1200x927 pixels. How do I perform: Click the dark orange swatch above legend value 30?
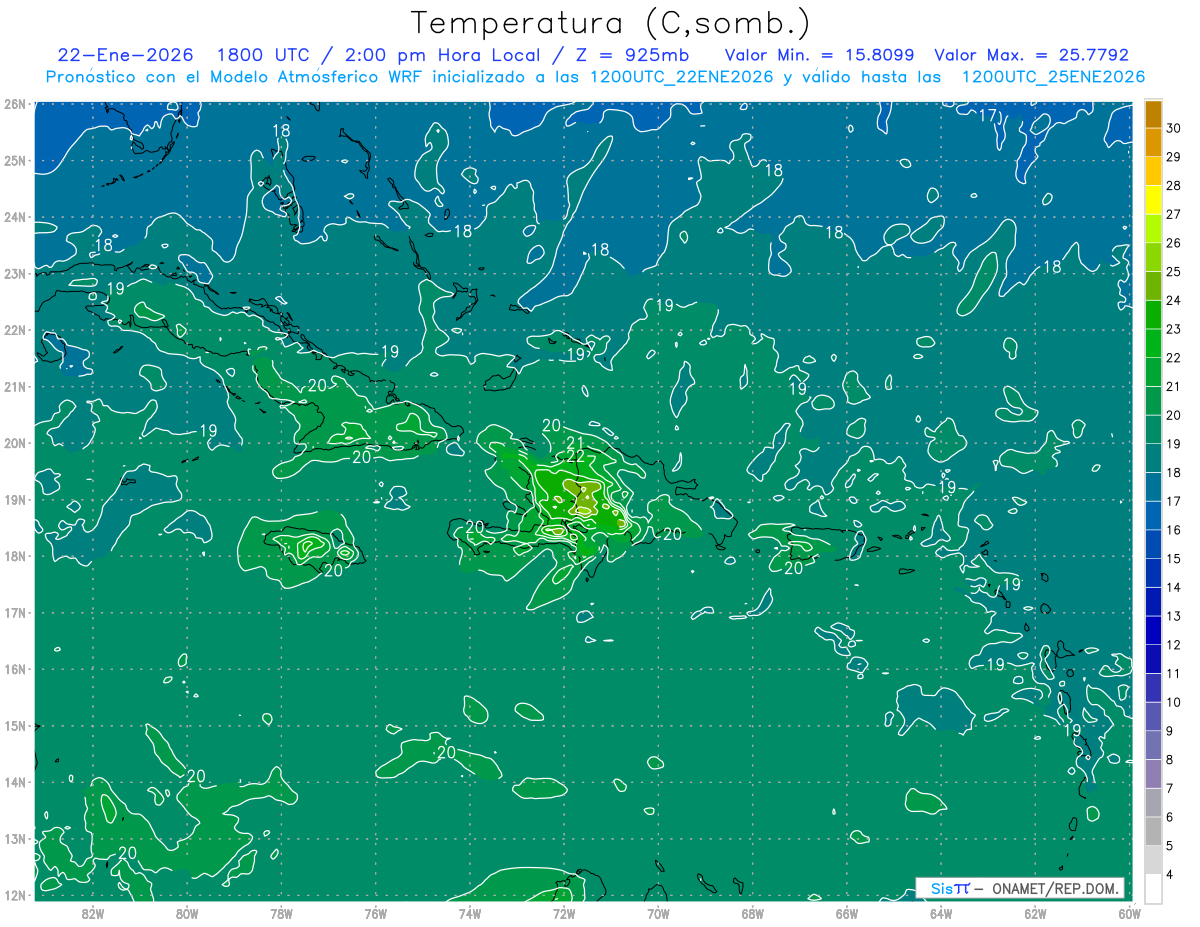[x=1153, y=114]
